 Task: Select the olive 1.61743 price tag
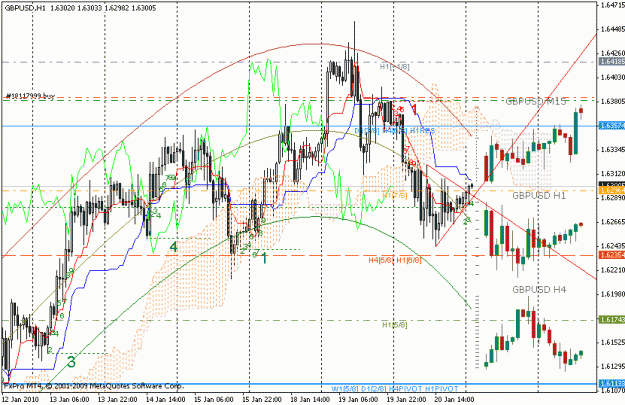tap(612, 320)
